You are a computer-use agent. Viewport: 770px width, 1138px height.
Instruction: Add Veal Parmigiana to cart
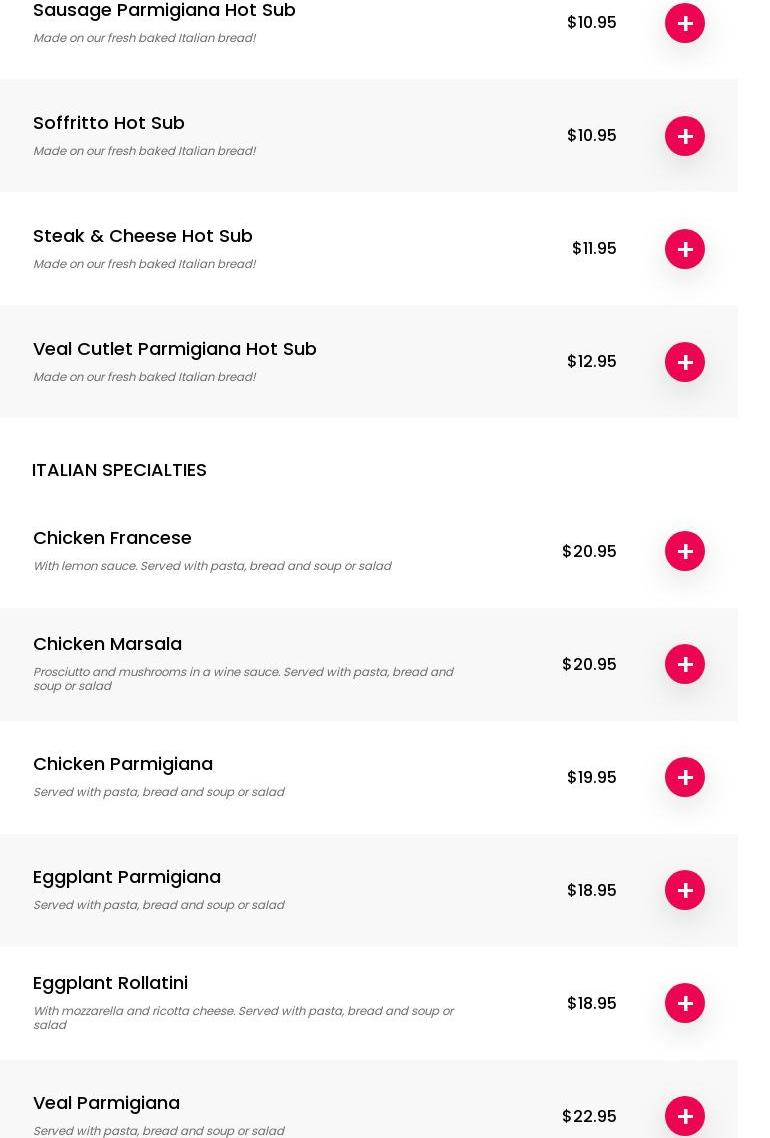(x=685, y=1116)
